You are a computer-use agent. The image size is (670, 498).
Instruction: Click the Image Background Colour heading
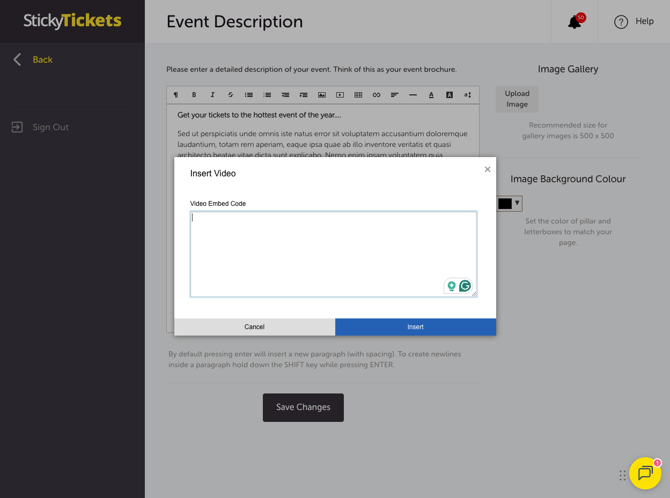(567, 179)
